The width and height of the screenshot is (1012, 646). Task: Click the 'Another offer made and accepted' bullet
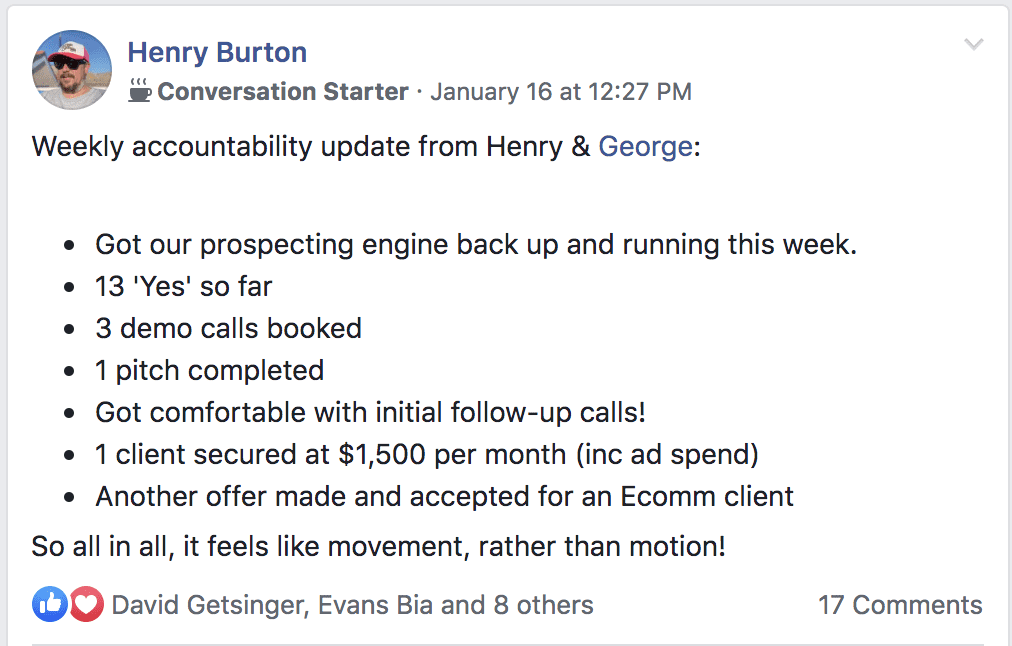pyautogui.click(x=444, y=496)
